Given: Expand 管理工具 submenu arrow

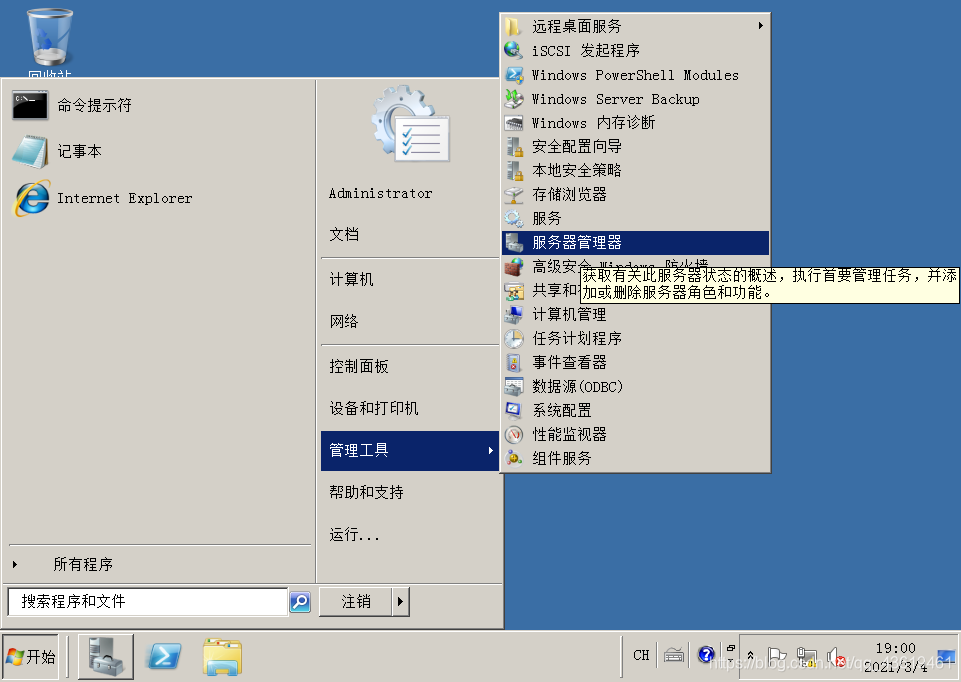Looking at the screenshot, I should point(490,450).
